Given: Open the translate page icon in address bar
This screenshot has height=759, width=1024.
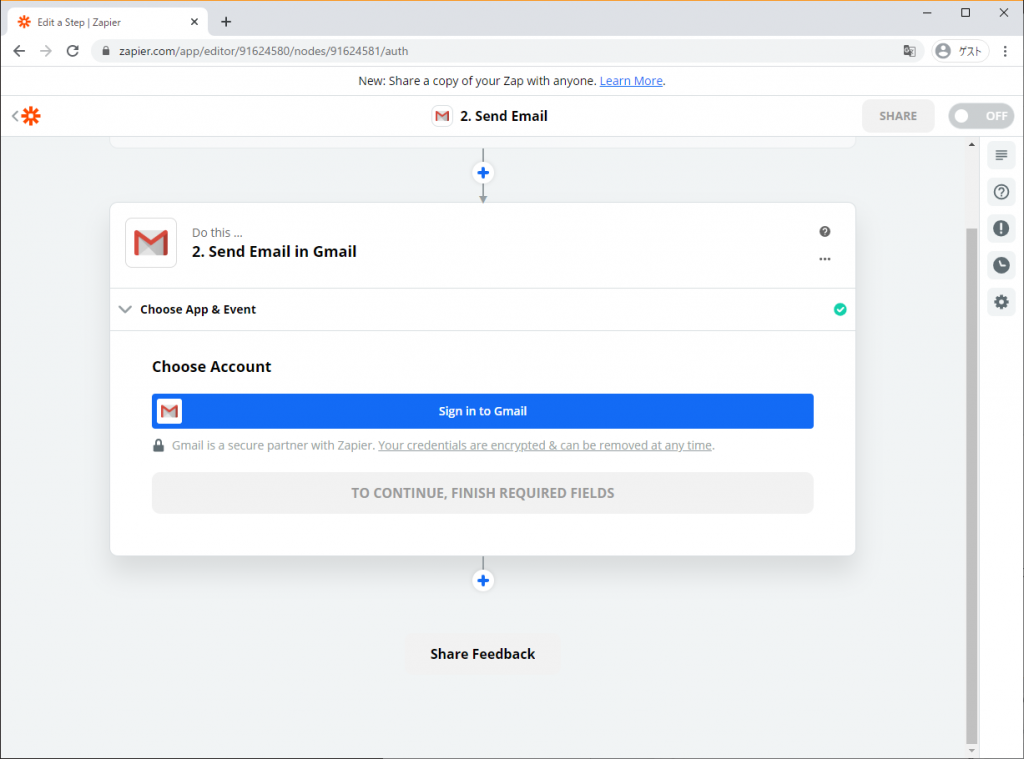Looking at the screenshot, I should (909, 51).
